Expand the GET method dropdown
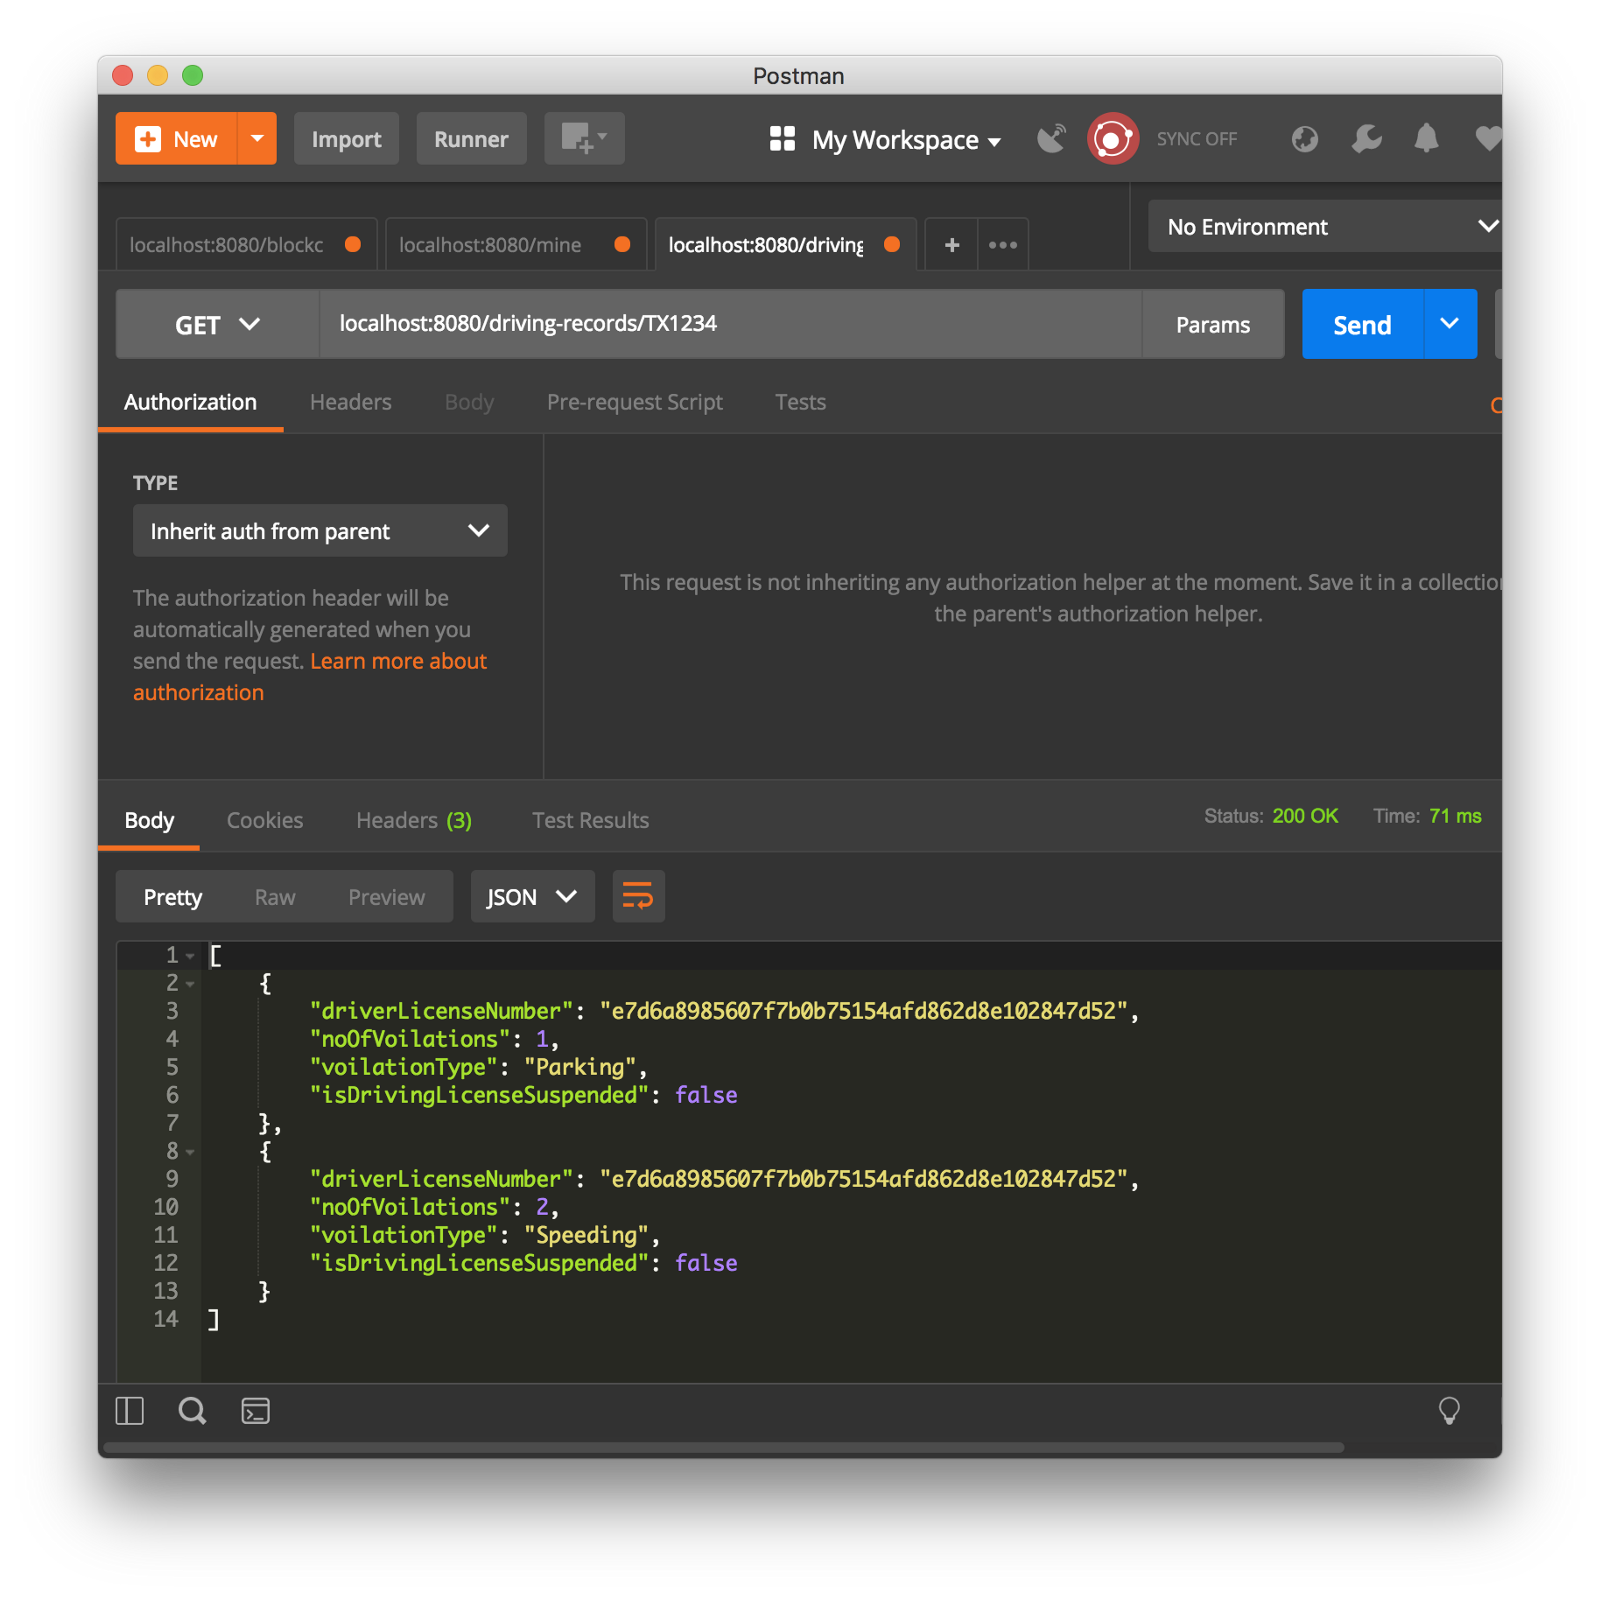Image resolution: width=1600 pixels, height=1598 pixels. point(217,325)
